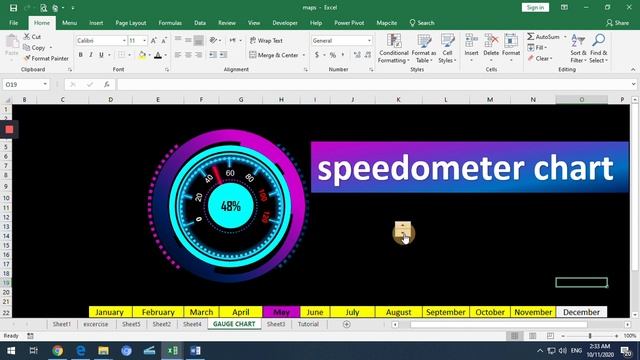Toggle center text alignment
Viewport: 640px width, 360px height.
tap(188, 55)
